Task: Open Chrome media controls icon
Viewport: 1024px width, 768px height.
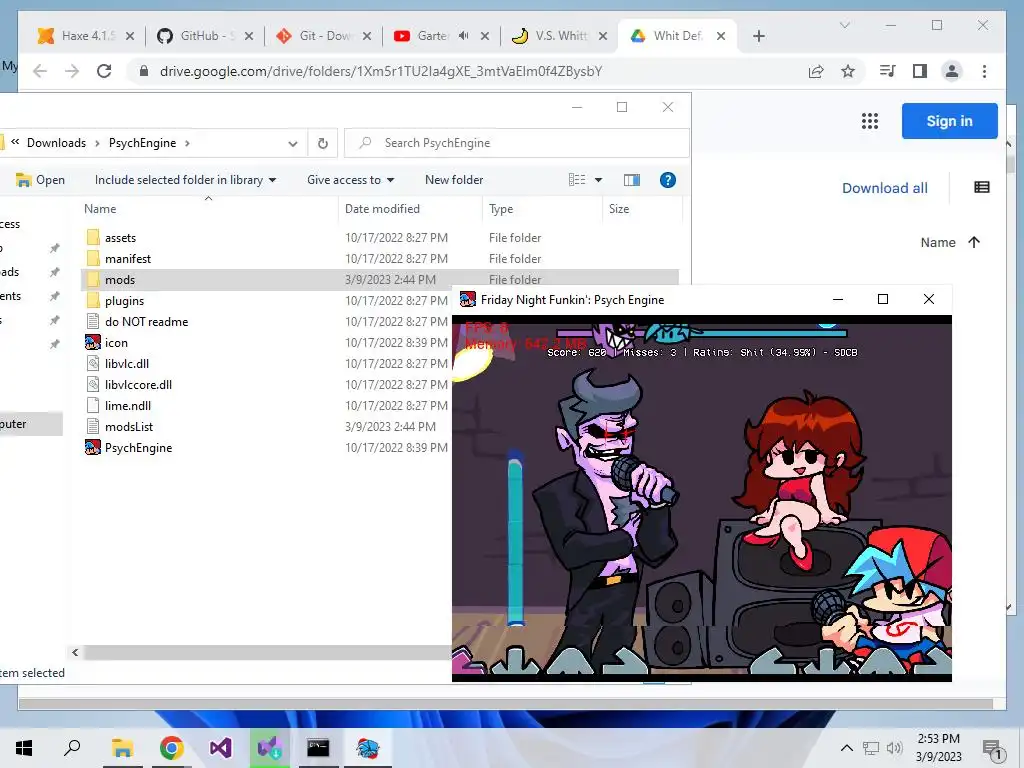Action: [x=887, y=71]
